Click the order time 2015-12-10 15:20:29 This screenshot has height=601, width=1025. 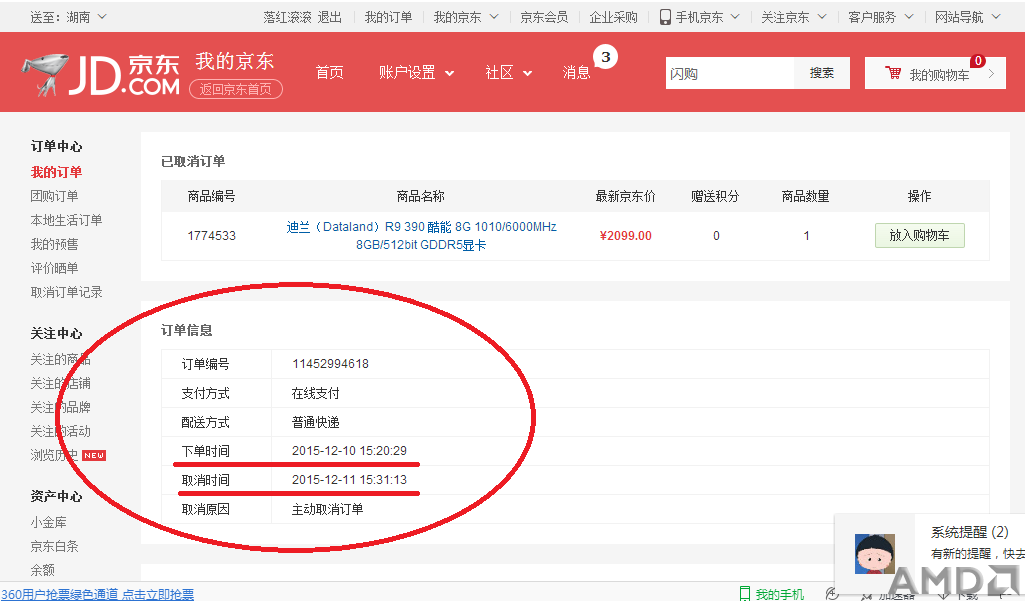click(x=349, y=451)
